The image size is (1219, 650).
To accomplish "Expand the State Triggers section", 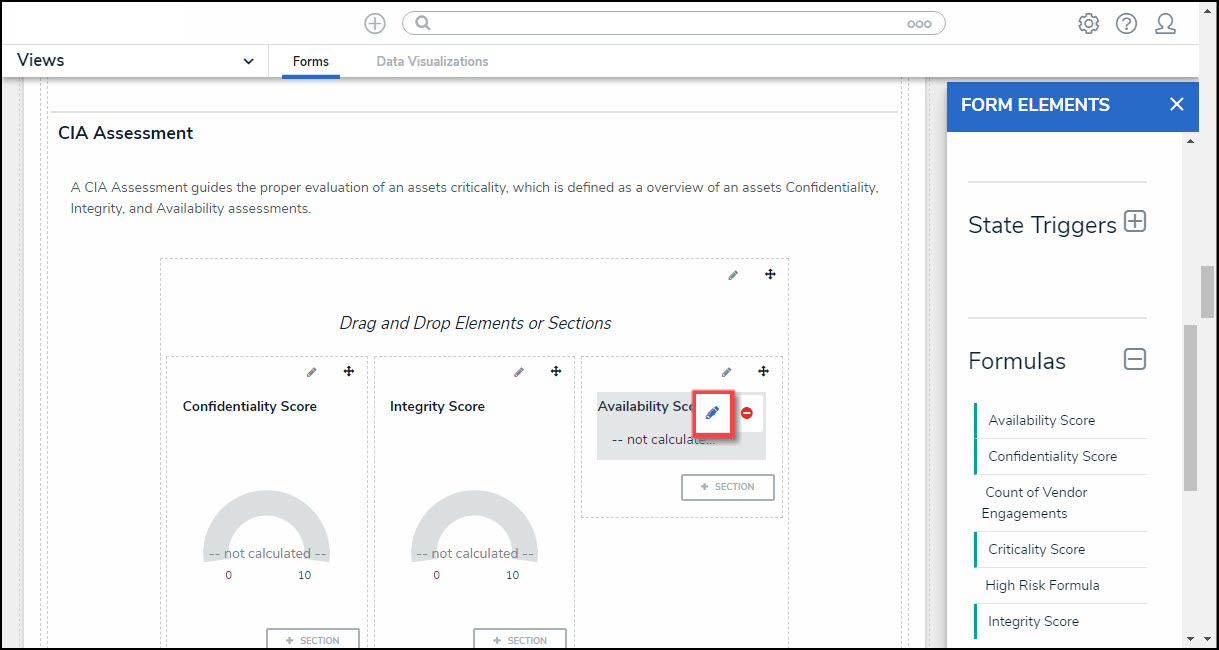I will tap(1135, 222).
